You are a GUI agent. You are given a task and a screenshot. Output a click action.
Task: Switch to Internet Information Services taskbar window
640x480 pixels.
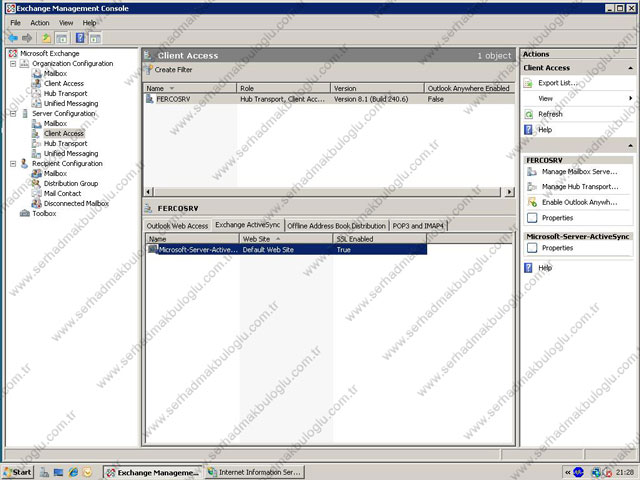255,472
